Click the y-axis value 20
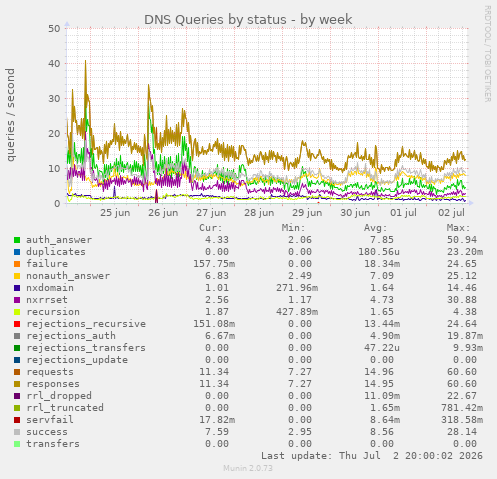 54,134
